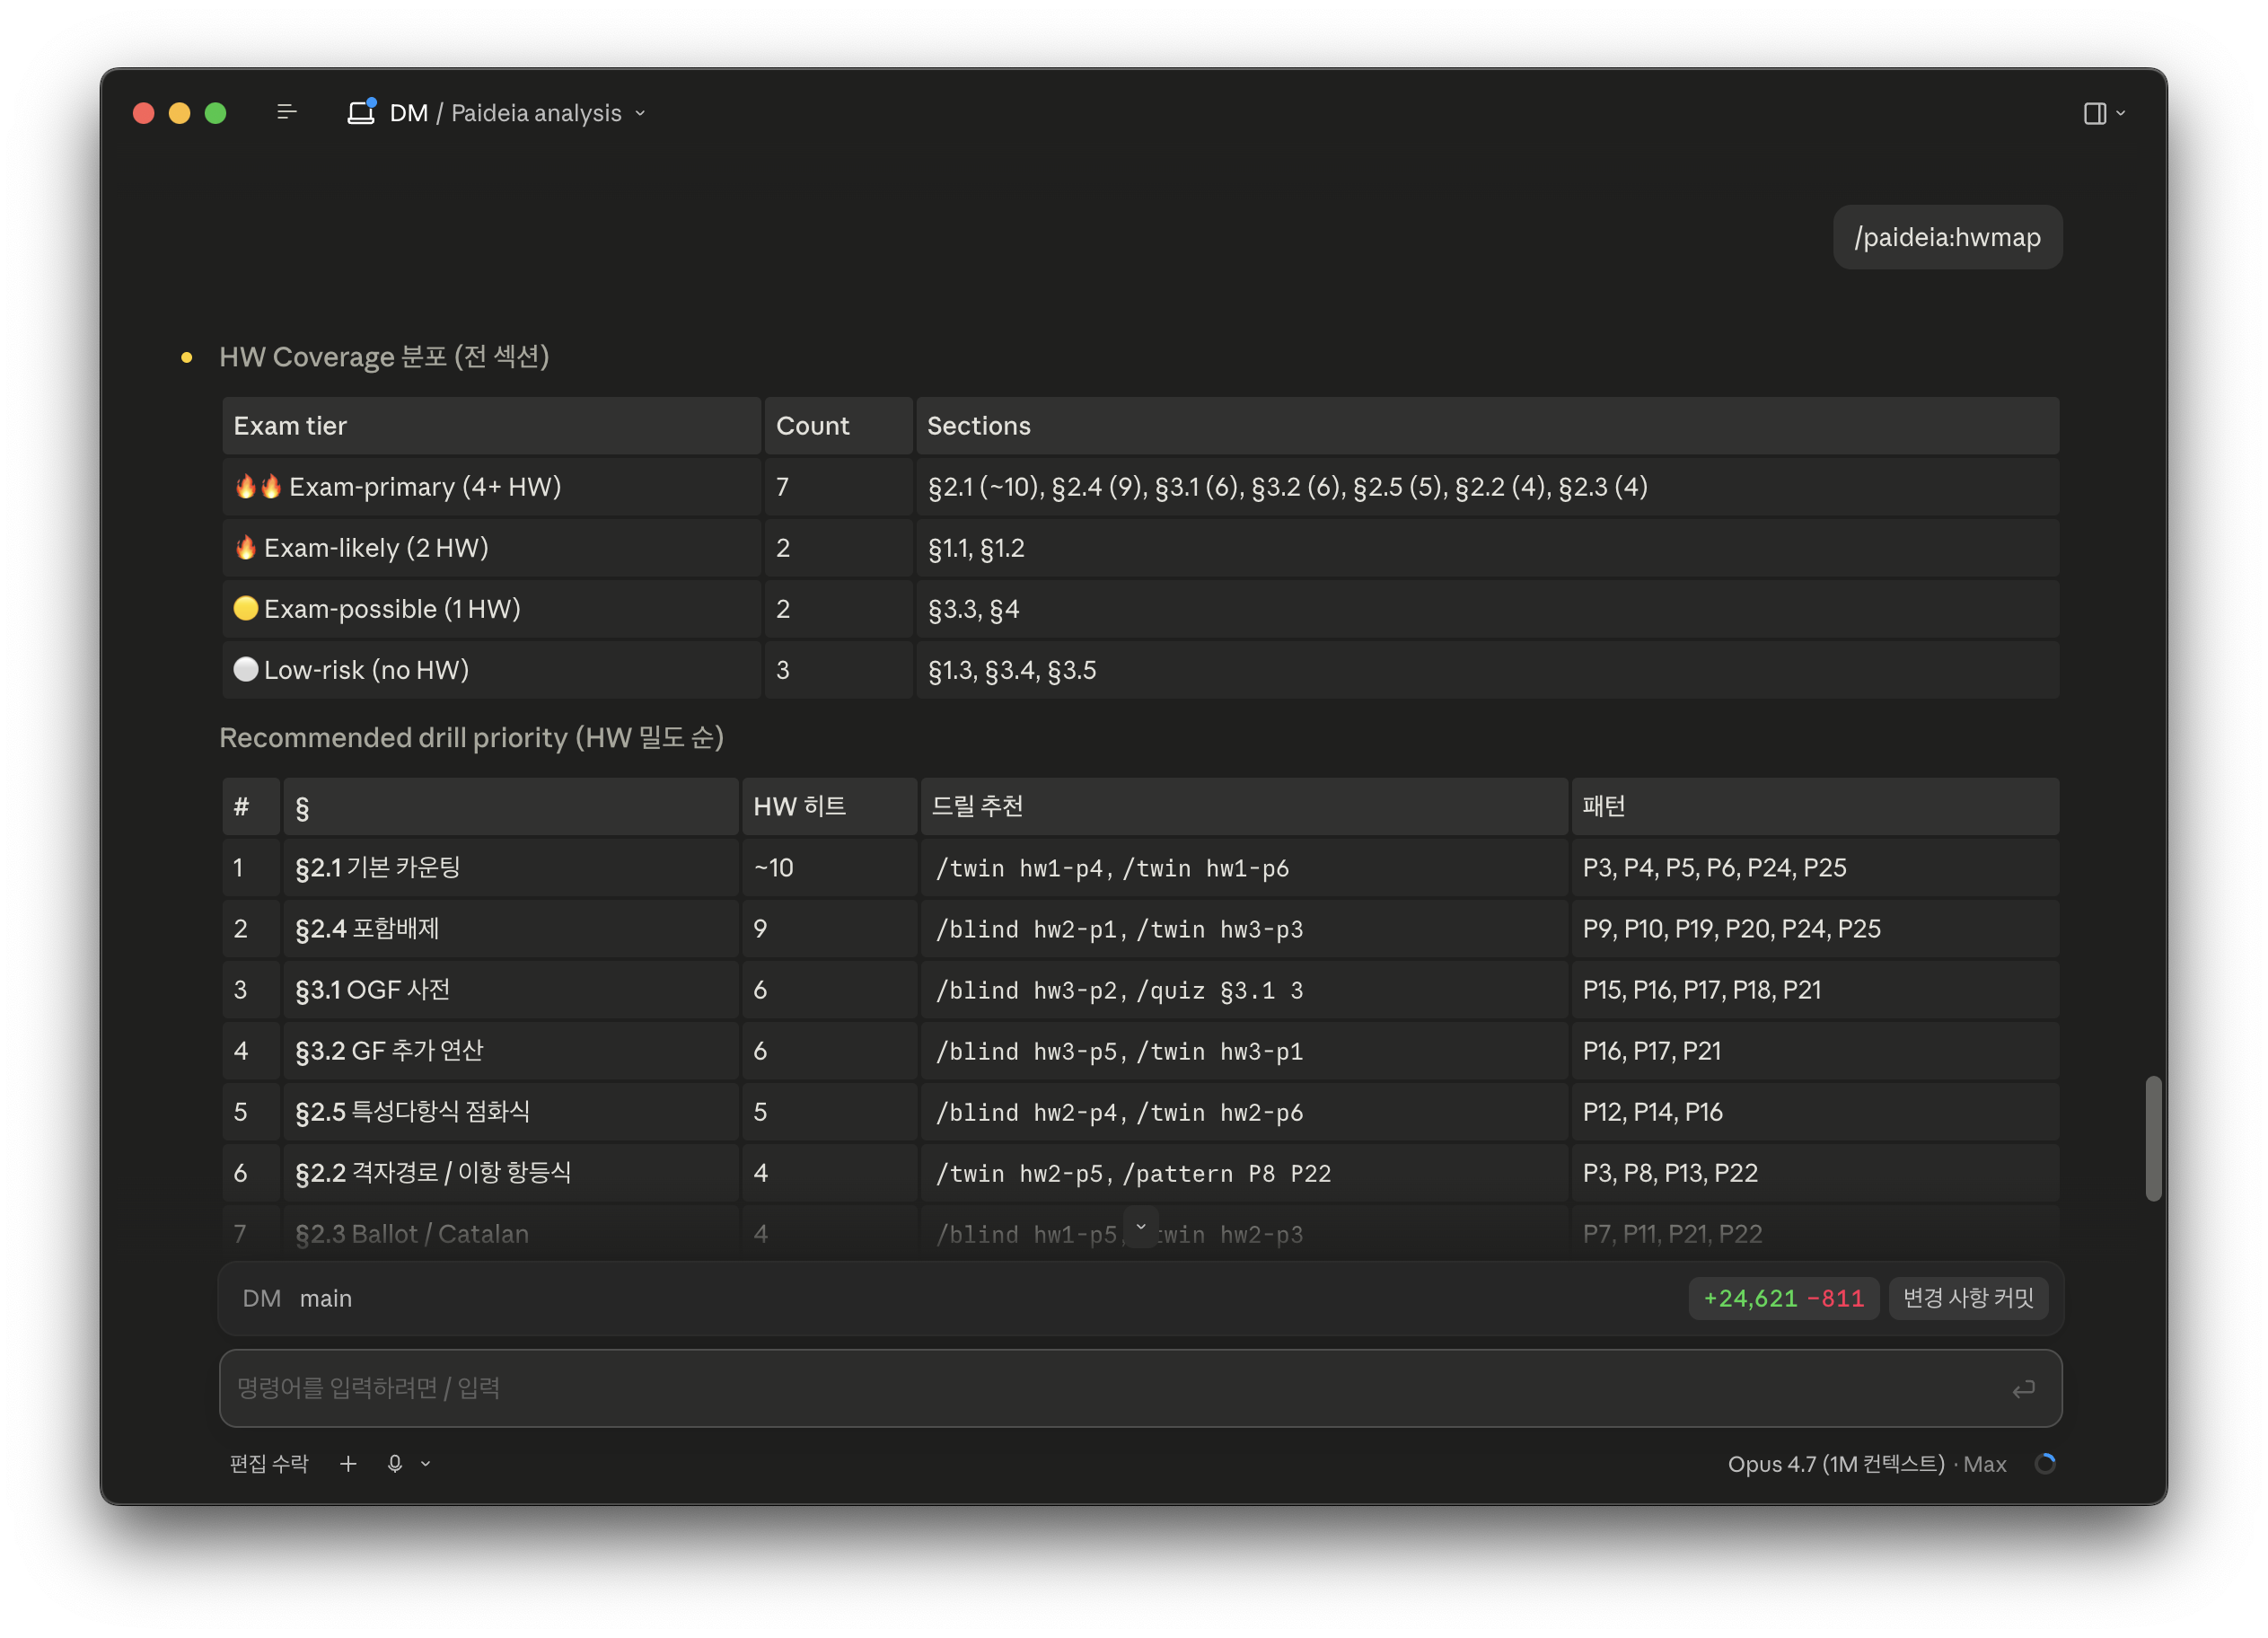Click the P12, P14, P16 pattern cell
The width and height of the screenshot is (2268, 1638).
click(1815, 1111)
